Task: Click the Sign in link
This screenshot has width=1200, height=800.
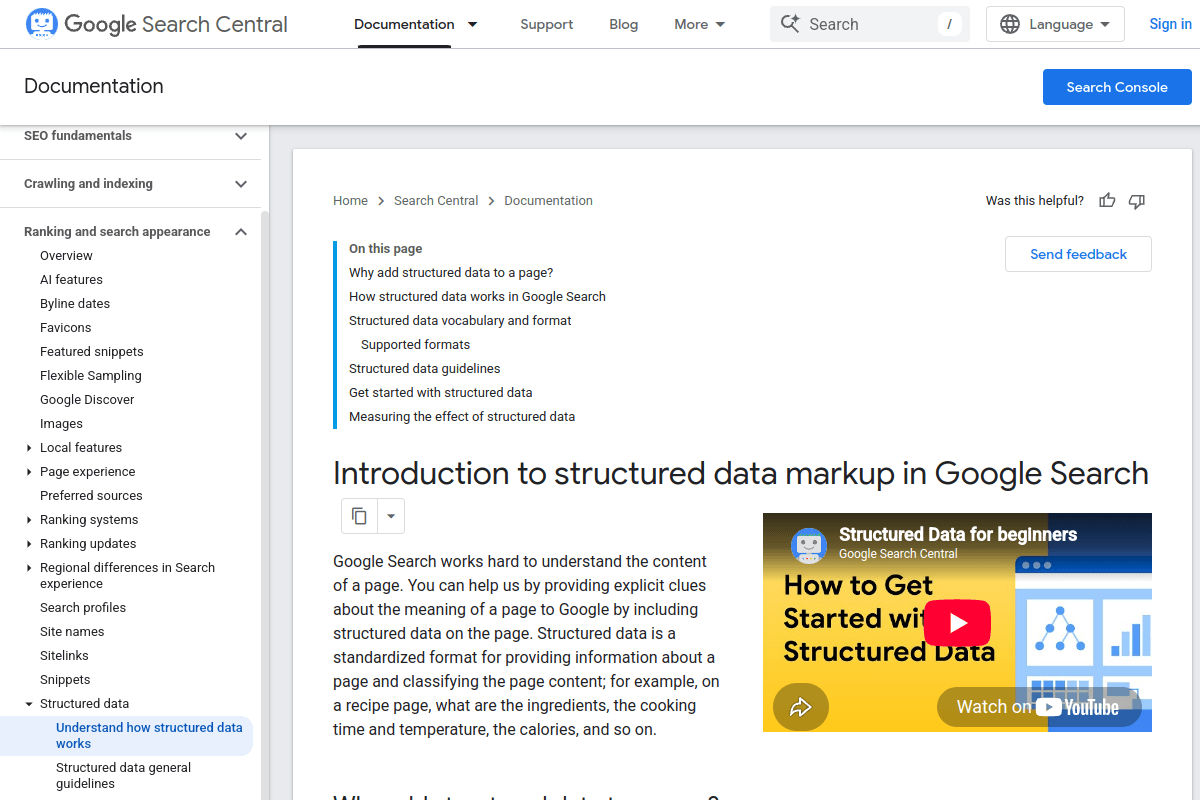Action: pos(1170,24)
